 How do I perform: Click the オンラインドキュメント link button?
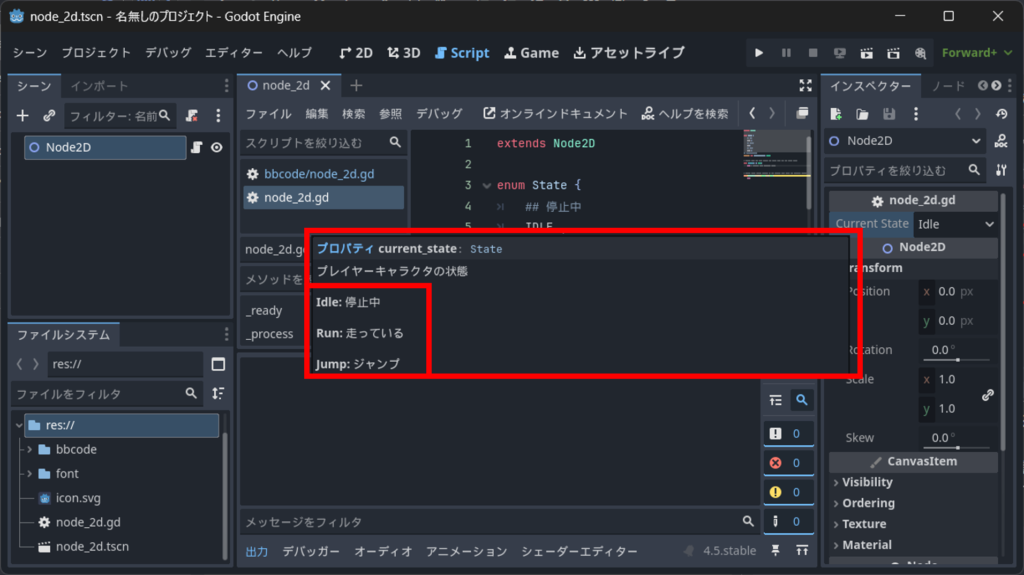pos(555,114)
